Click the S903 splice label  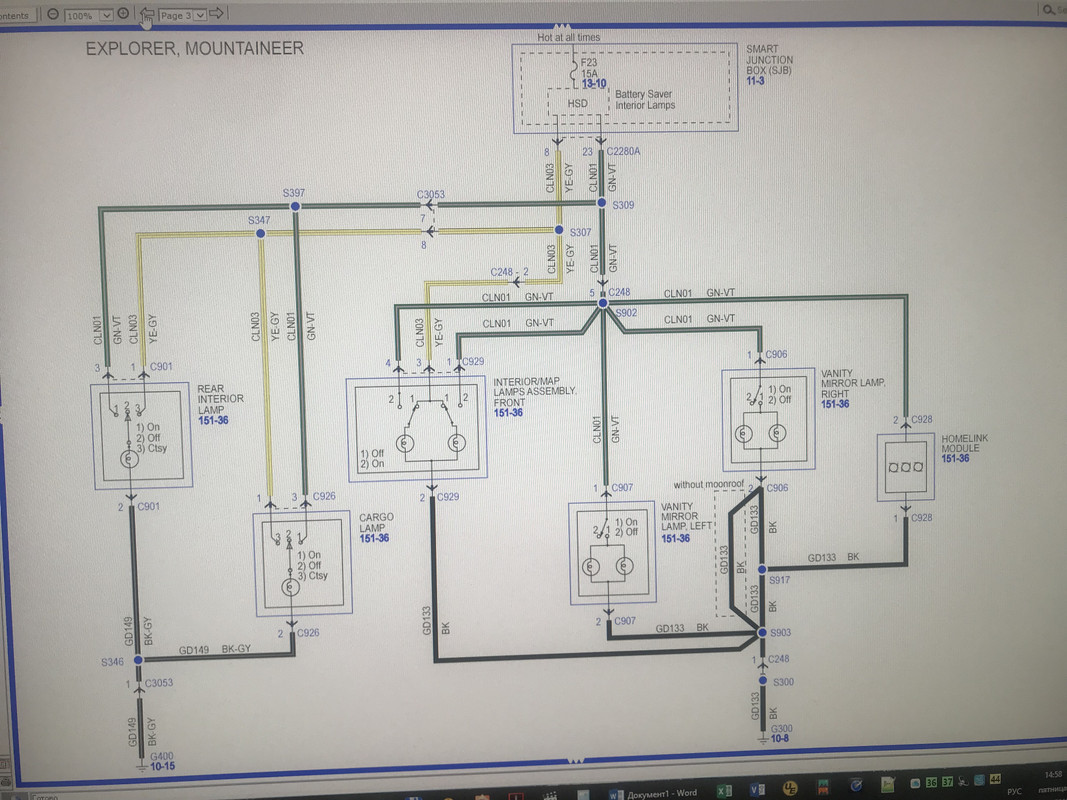[x=780, y=633]
